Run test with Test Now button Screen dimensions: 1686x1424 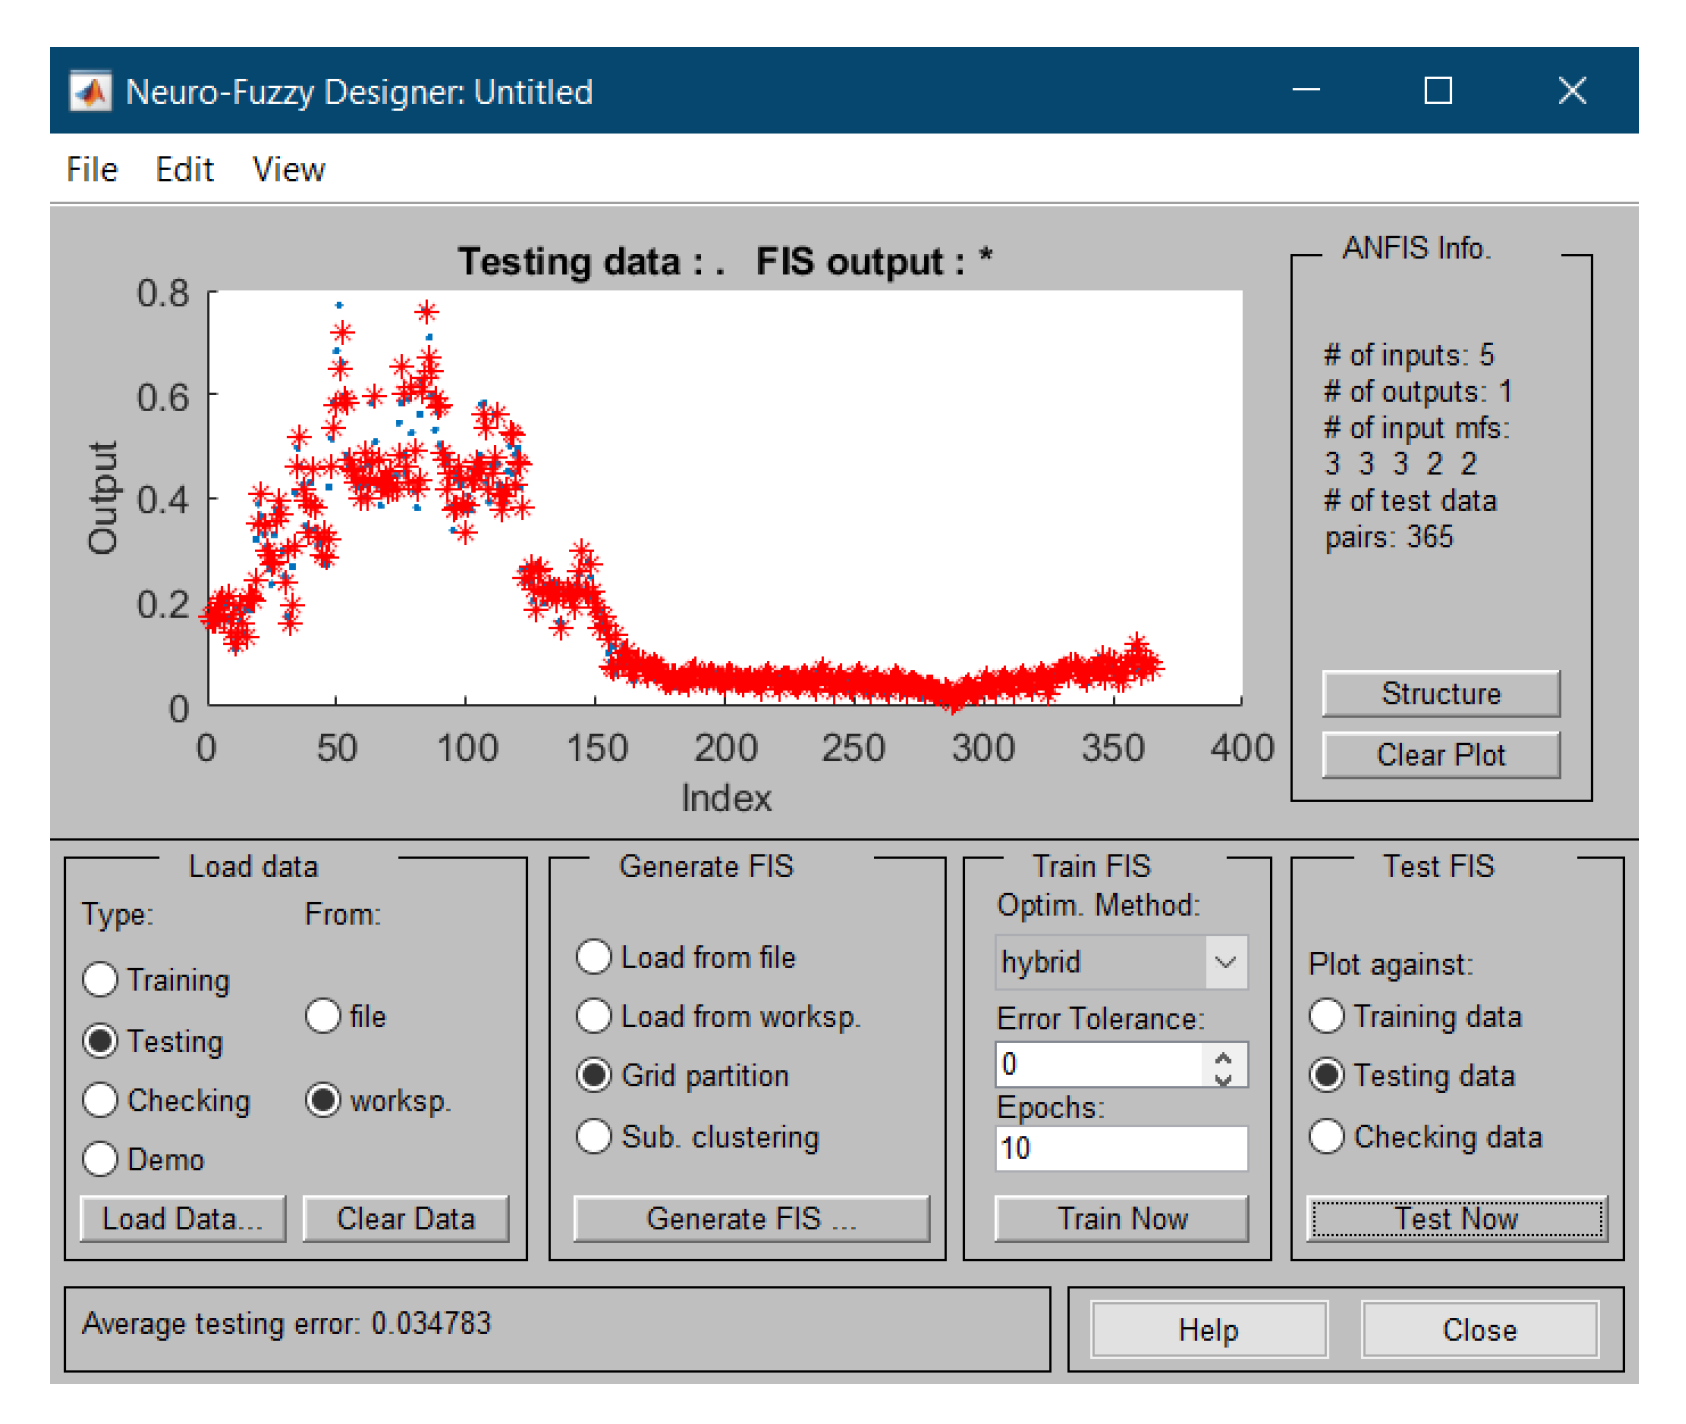[x=1457, y=1218]
